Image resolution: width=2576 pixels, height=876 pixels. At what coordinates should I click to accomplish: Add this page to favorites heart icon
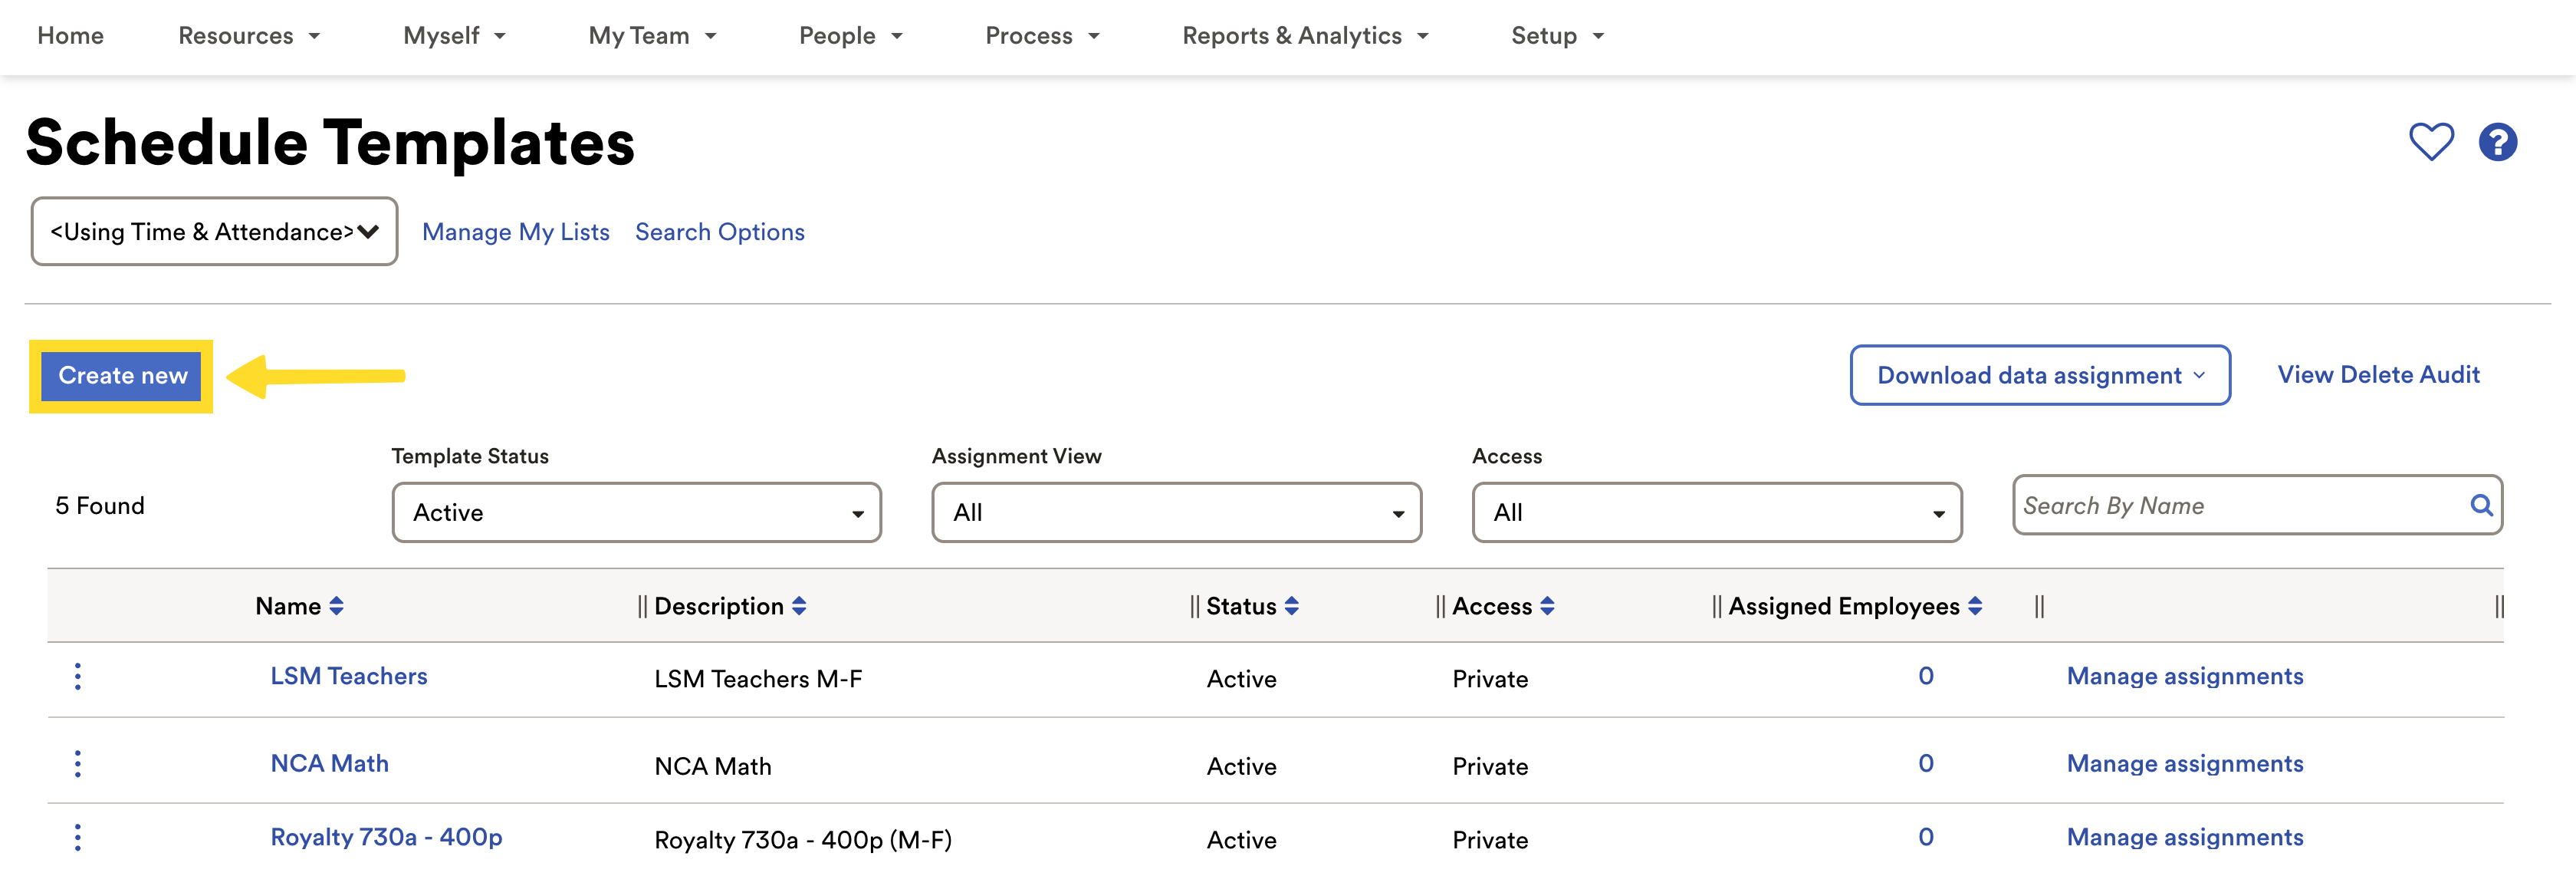click(x=2430, y=141)
